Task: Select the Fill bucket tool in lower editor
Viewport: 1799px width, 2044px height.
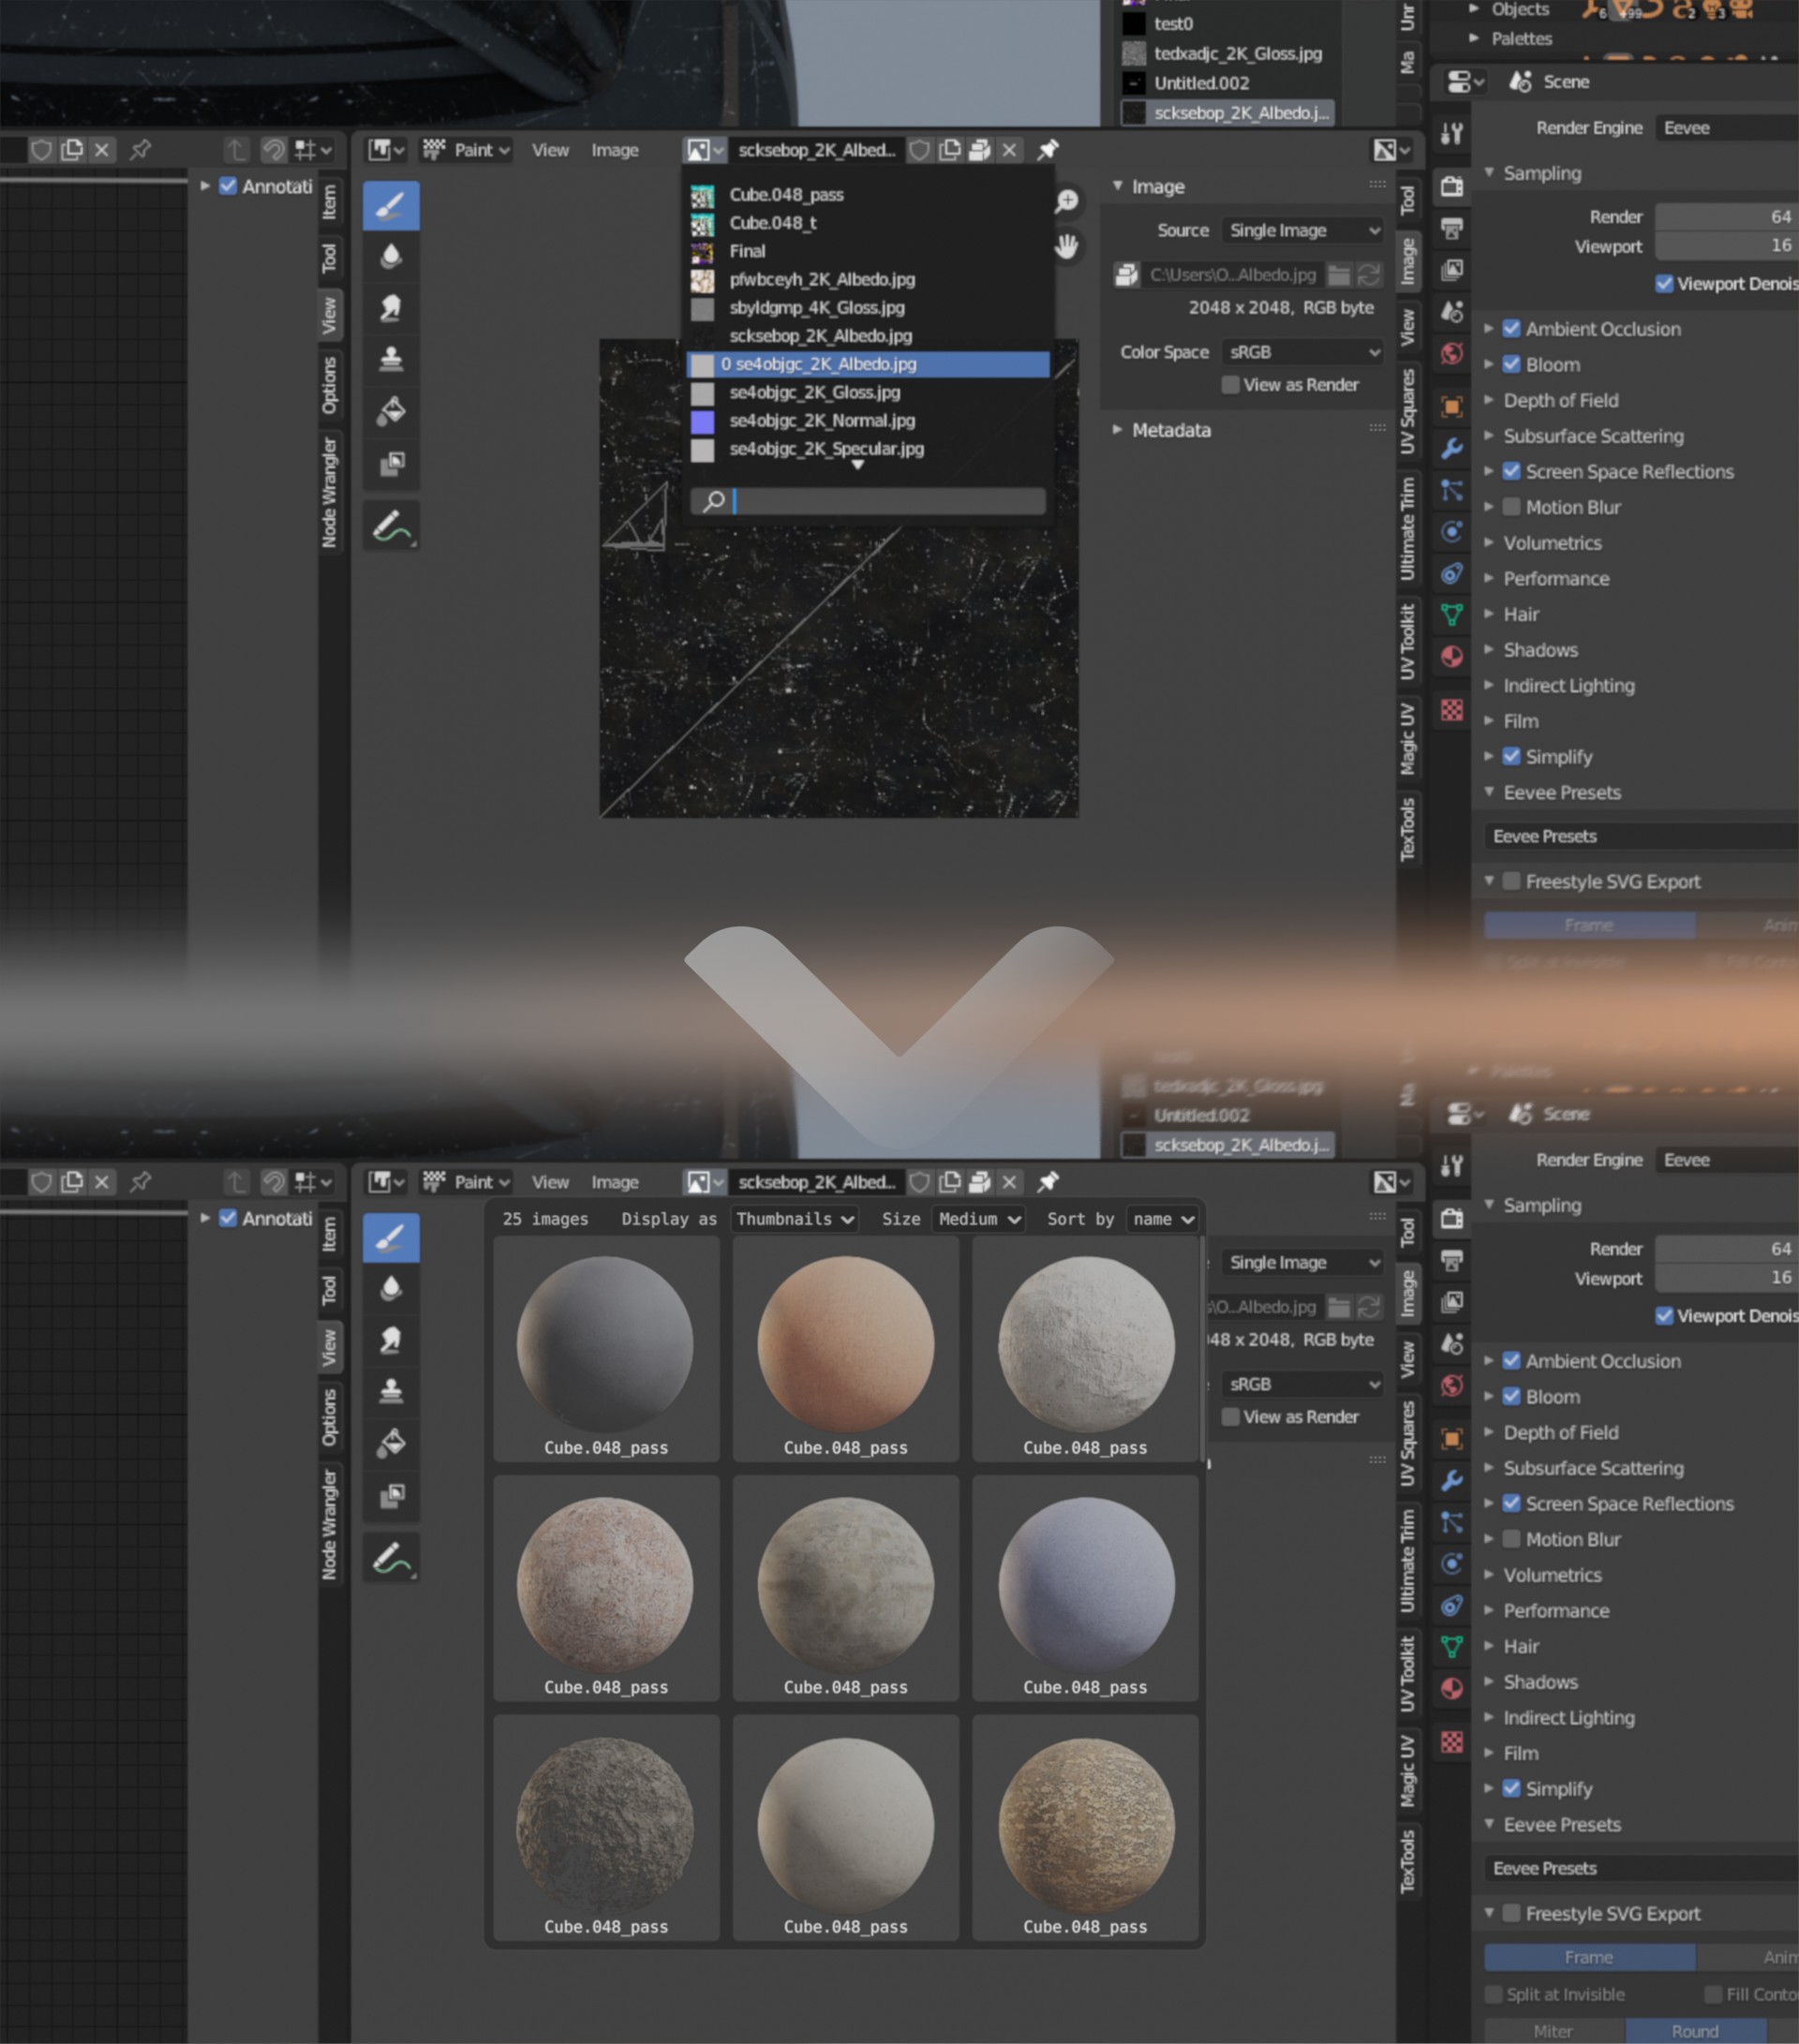Action: tap(390, 1443)
